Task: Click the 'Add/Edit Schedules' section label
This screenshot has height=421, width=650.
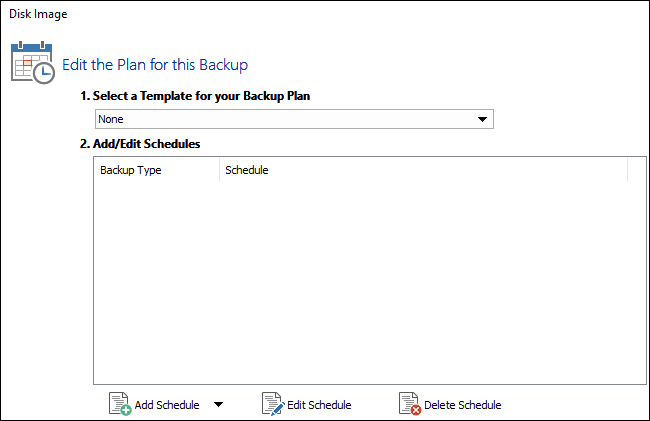Action: click(x=139, y=144)
